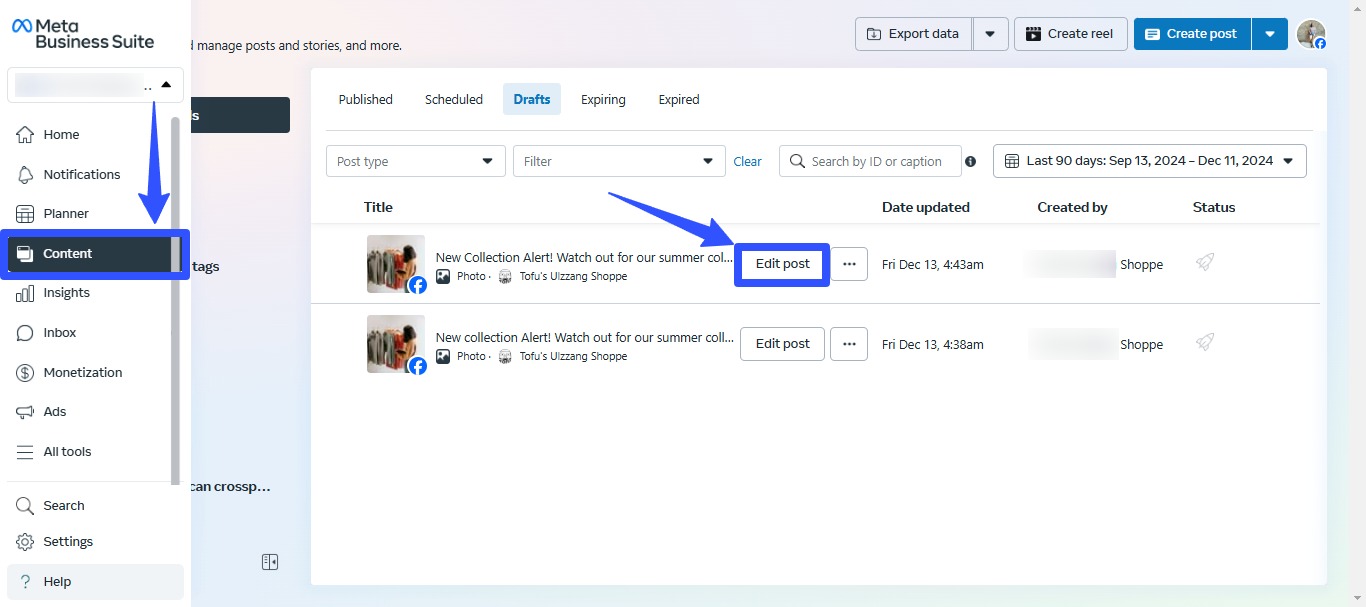The height and width of the screenshot is (607, 1366).
Task: Open the Last 90 days date range picker
Action: (1149, 161)
